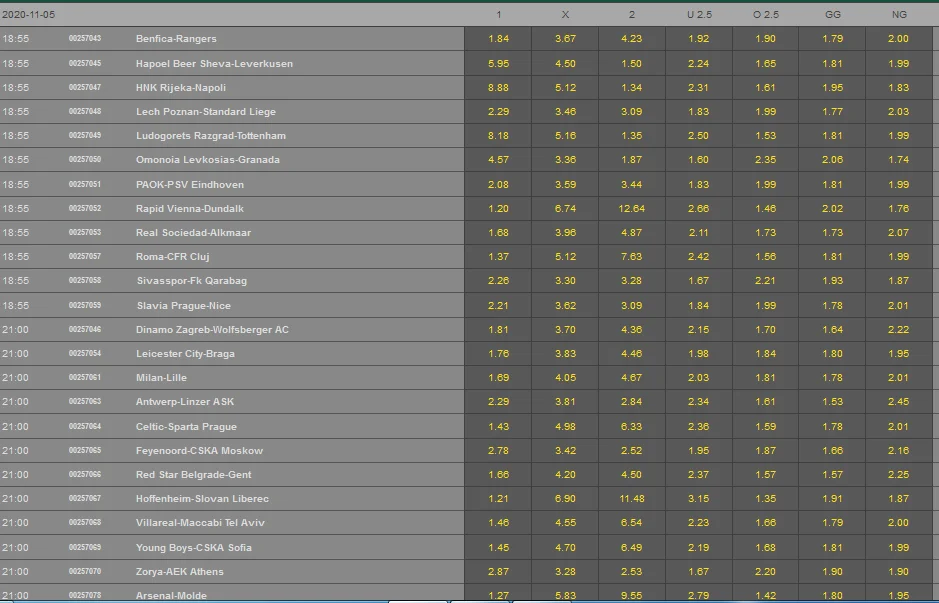
Task: Pick draw odds for Sivasspor-Fk Qarabag
Action: point(565,281)
